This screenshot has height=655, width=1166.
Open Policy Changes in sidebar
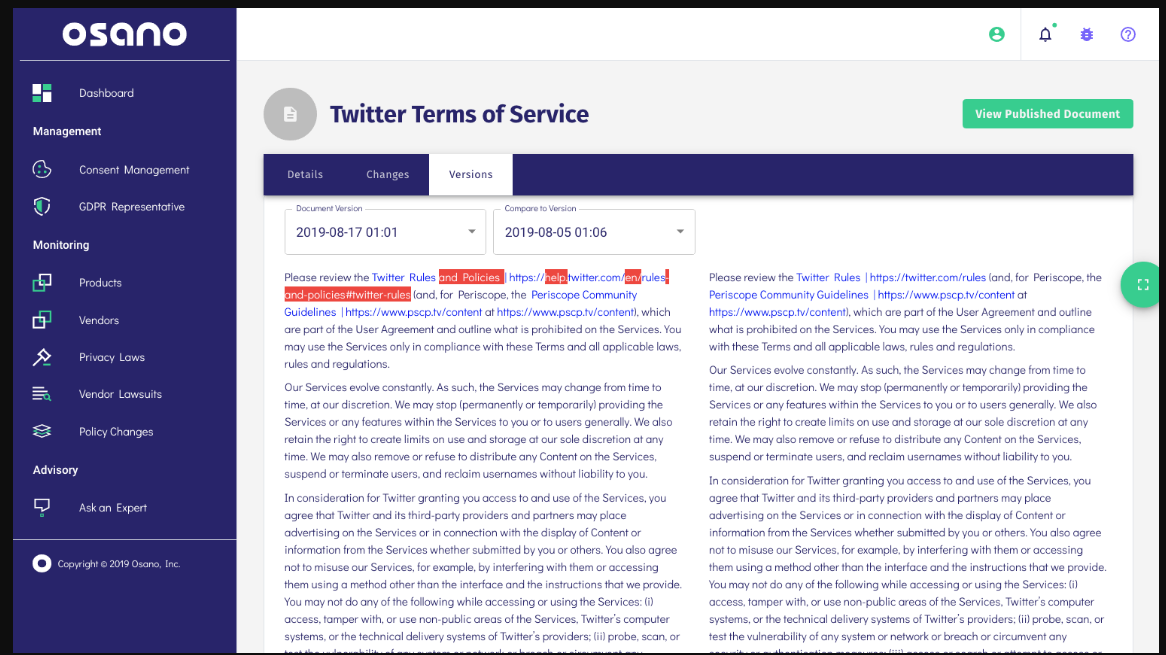[116, 432]
